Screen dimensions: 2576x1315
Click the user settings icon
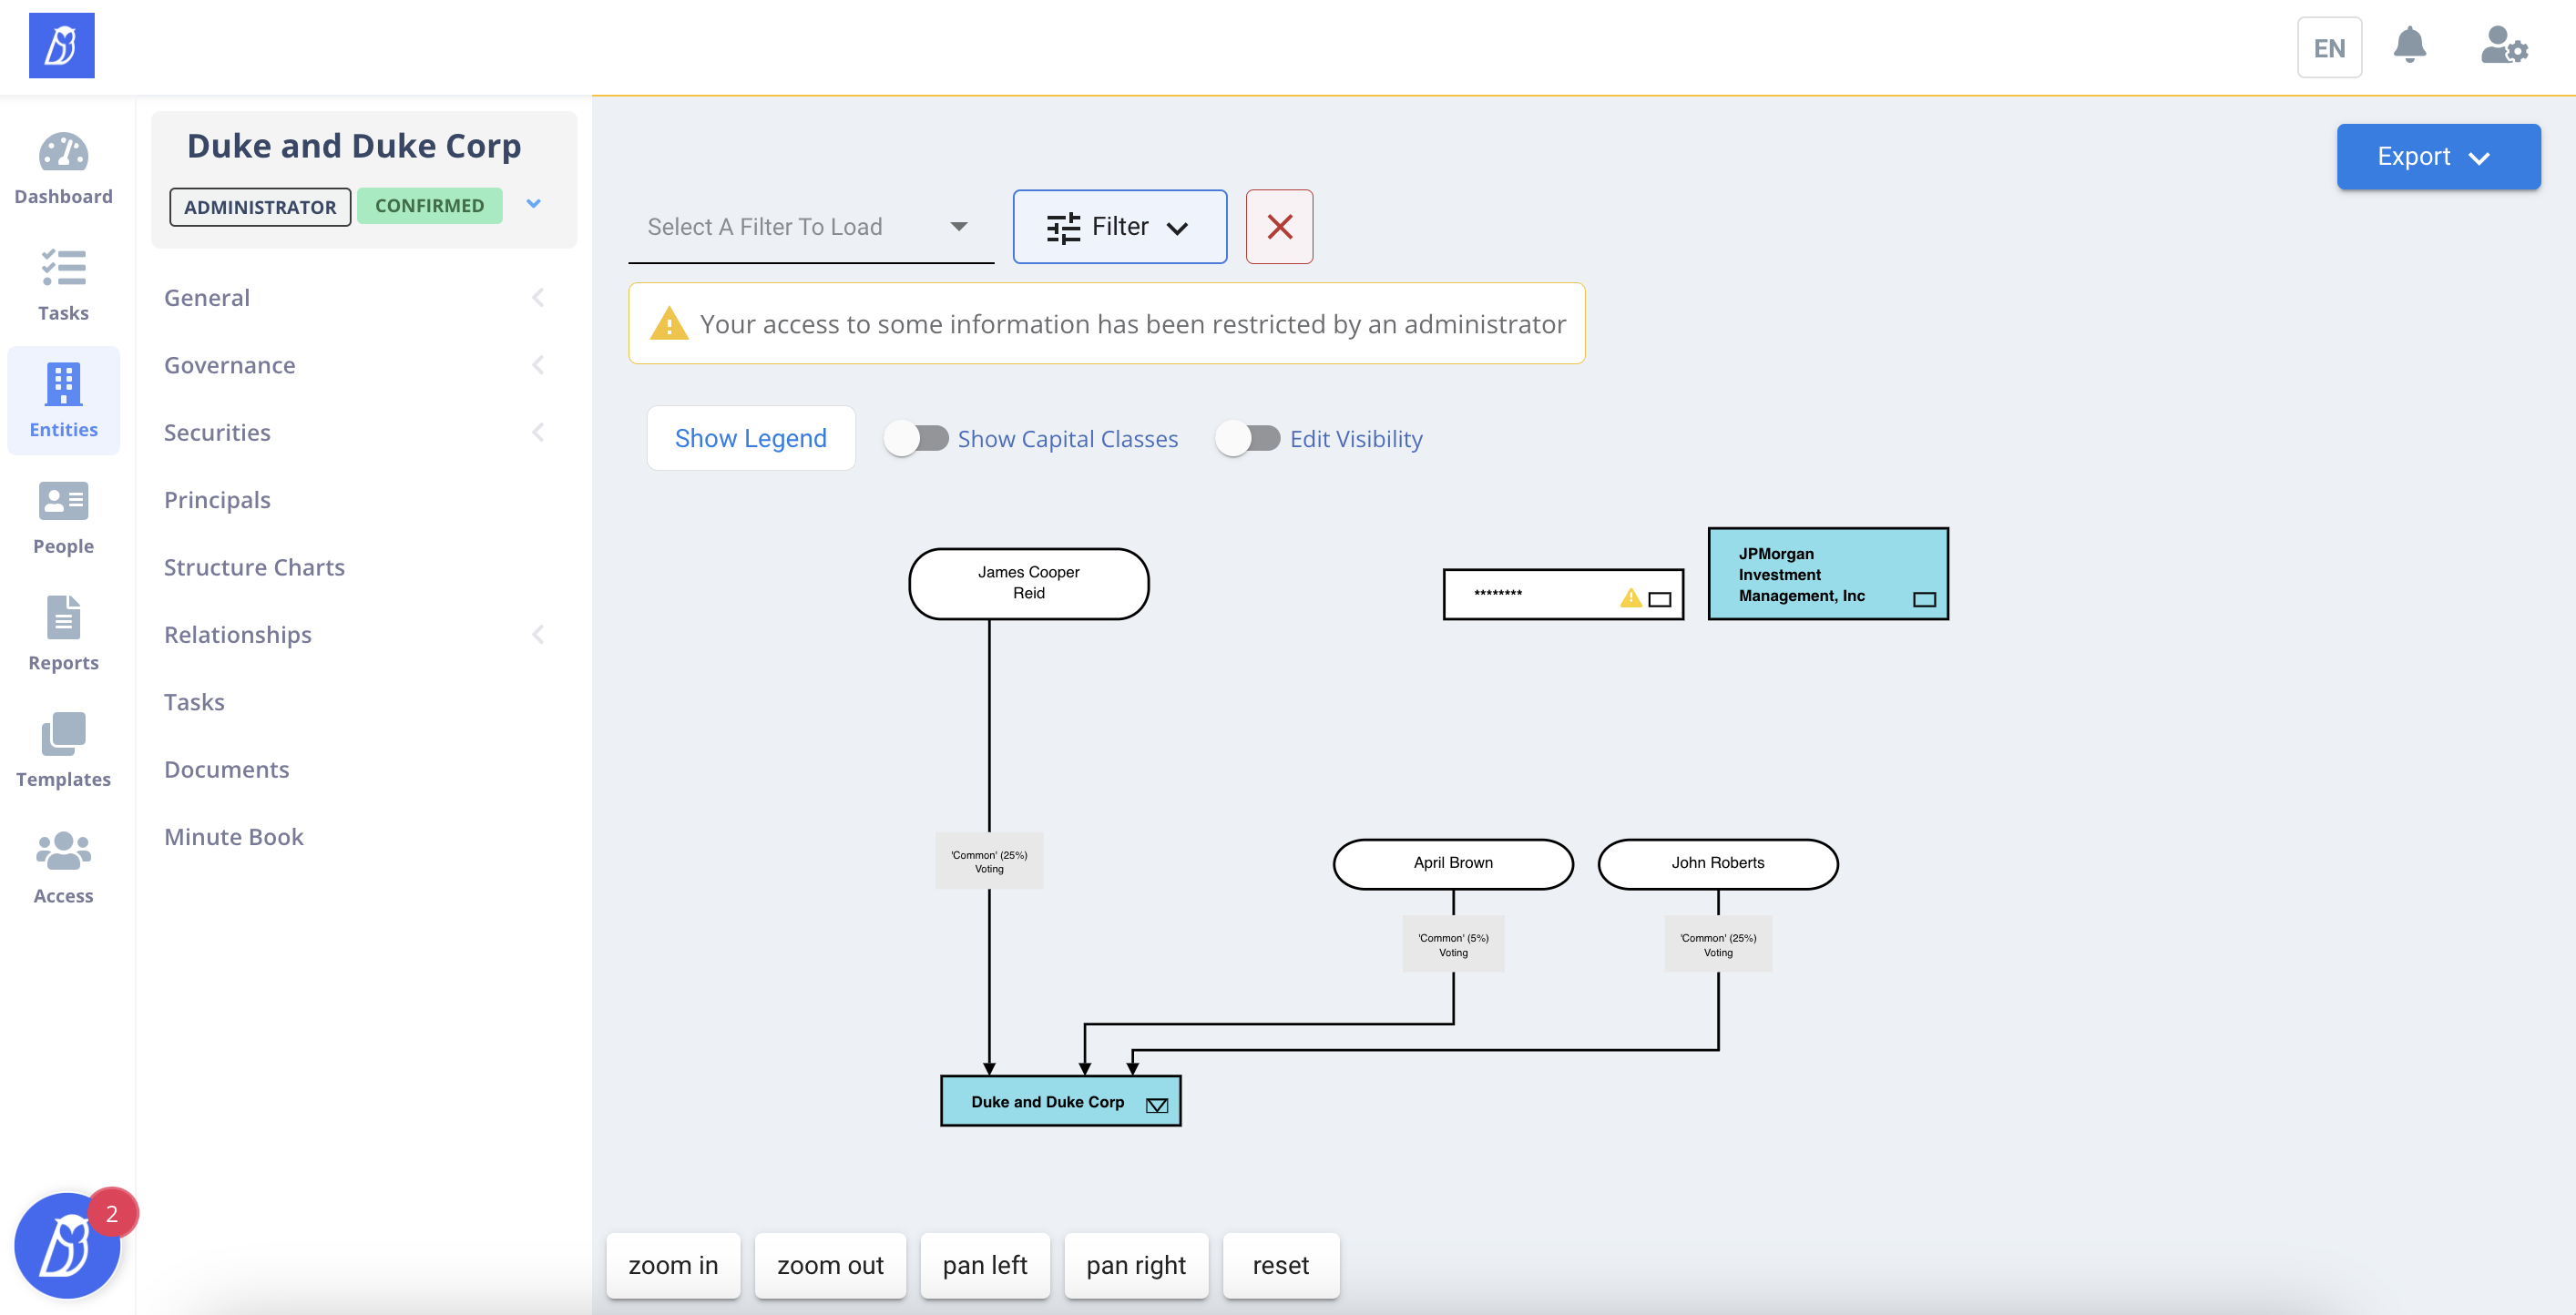point(2503,46)
